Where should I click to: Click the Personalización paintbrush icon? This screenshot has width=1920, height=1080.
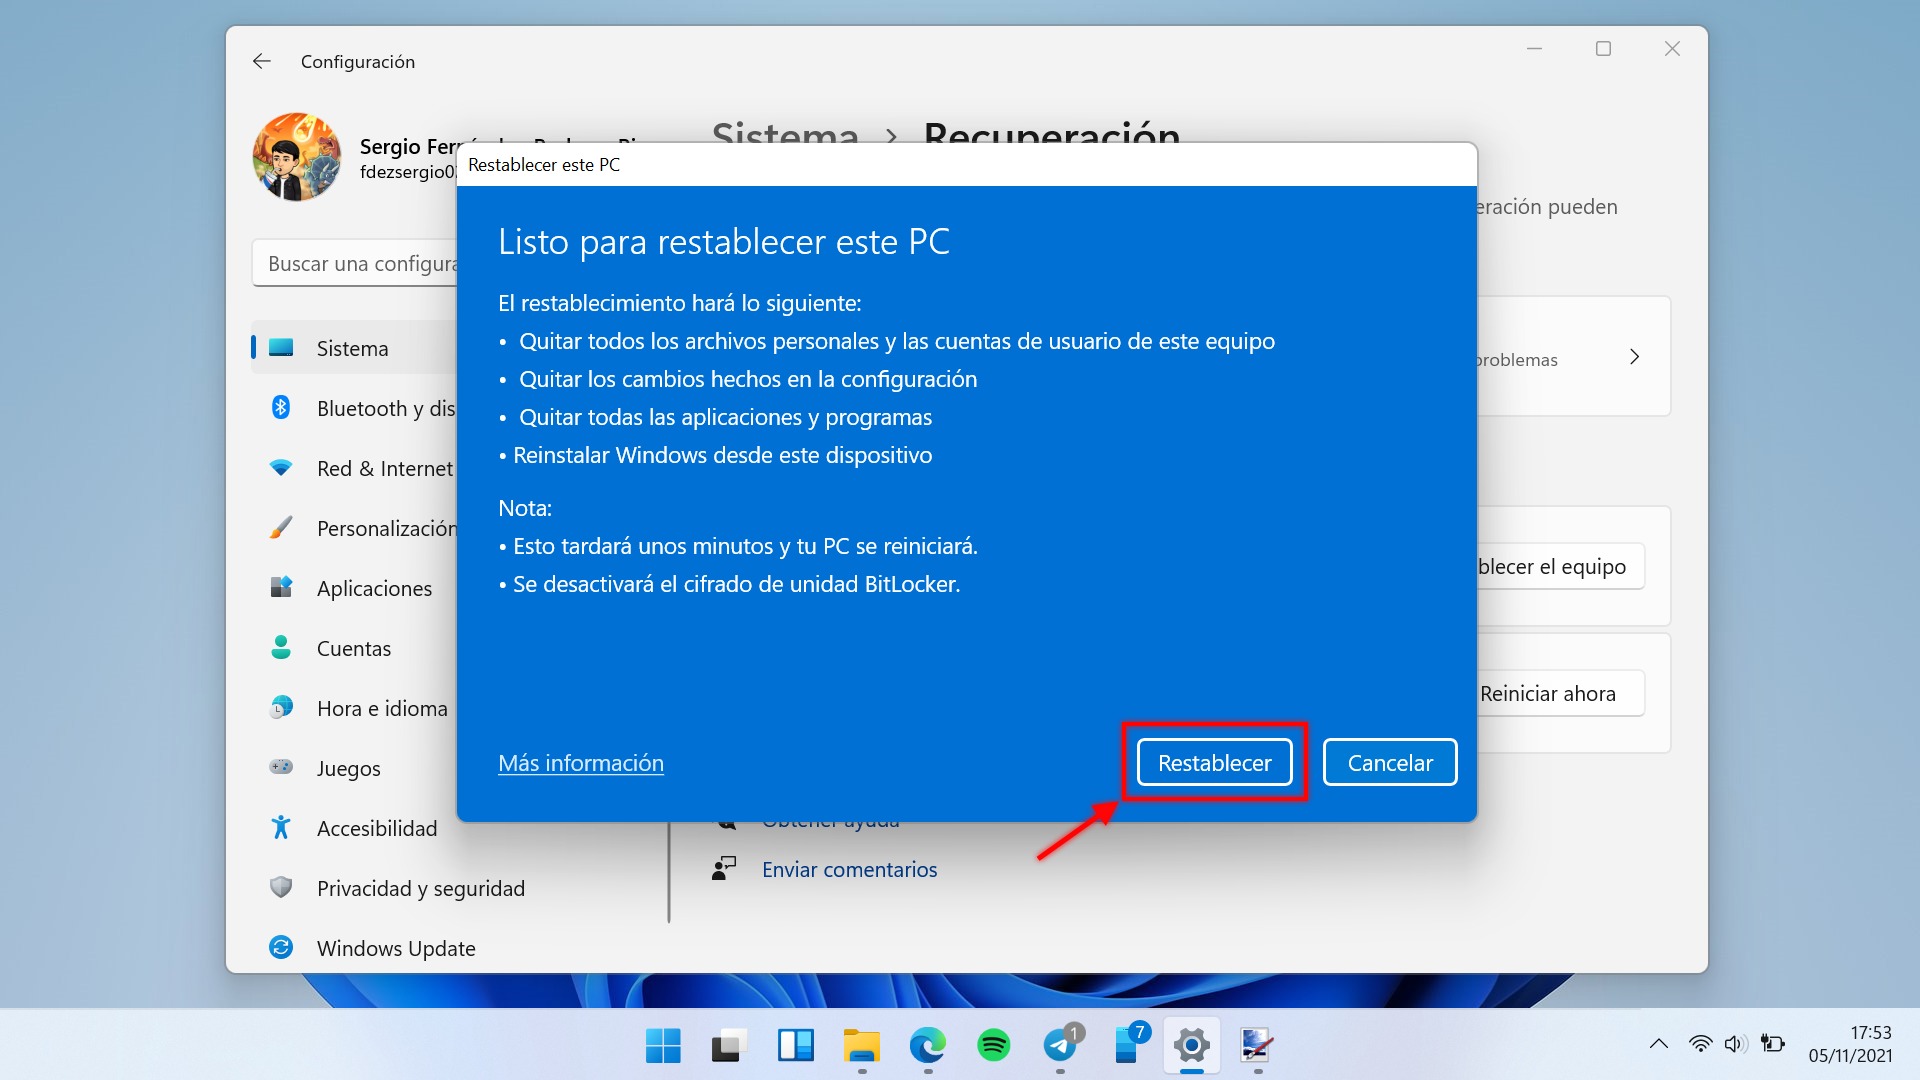pos(281,527)
